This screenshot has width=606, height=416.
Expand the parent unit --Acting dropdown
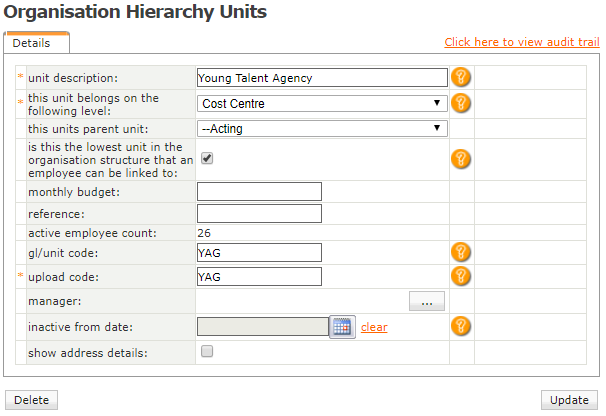click(322, 128)
